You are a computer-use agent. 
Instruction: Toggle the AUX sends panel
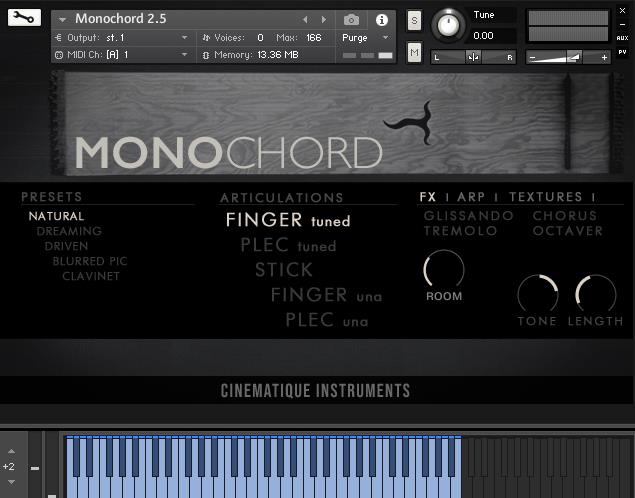coord(622,38)
